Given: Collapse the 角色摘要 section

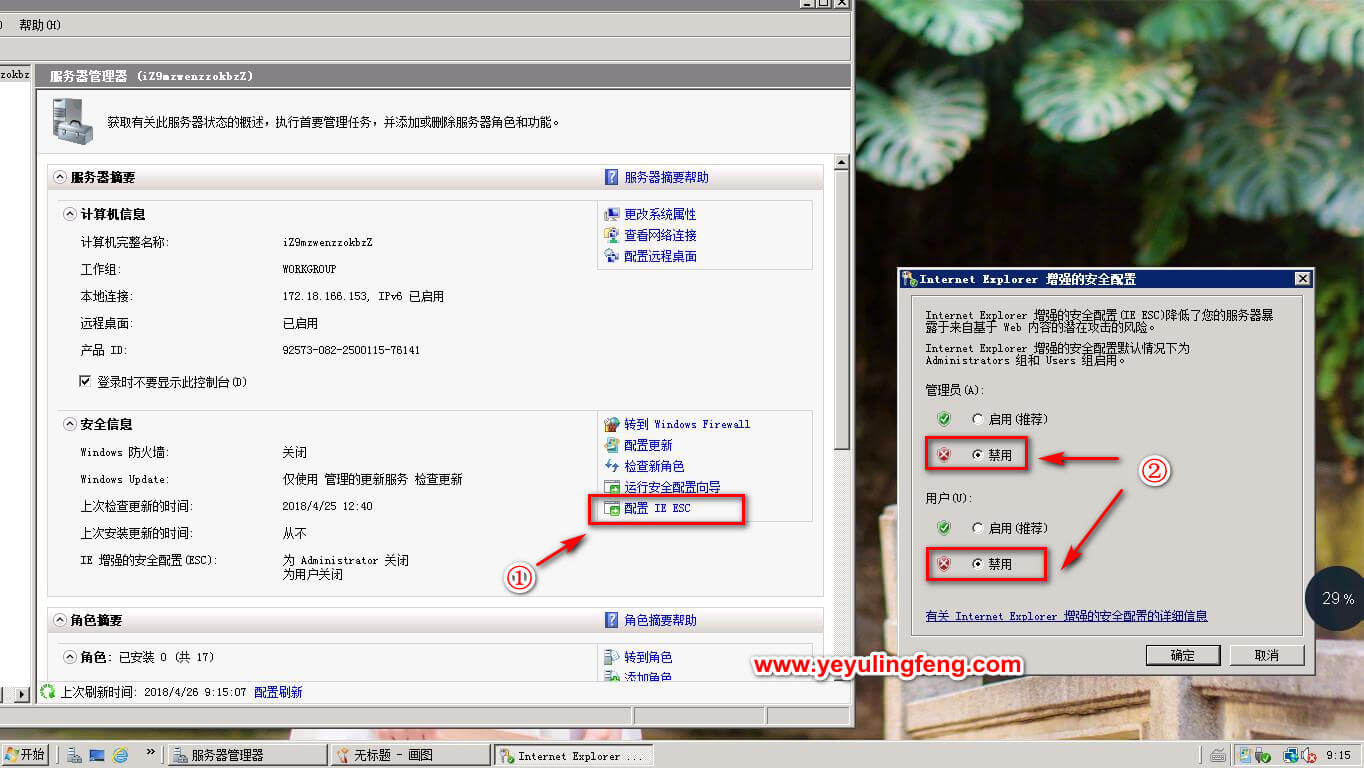Looking at the screenshot, I should (x=59, y=620).
